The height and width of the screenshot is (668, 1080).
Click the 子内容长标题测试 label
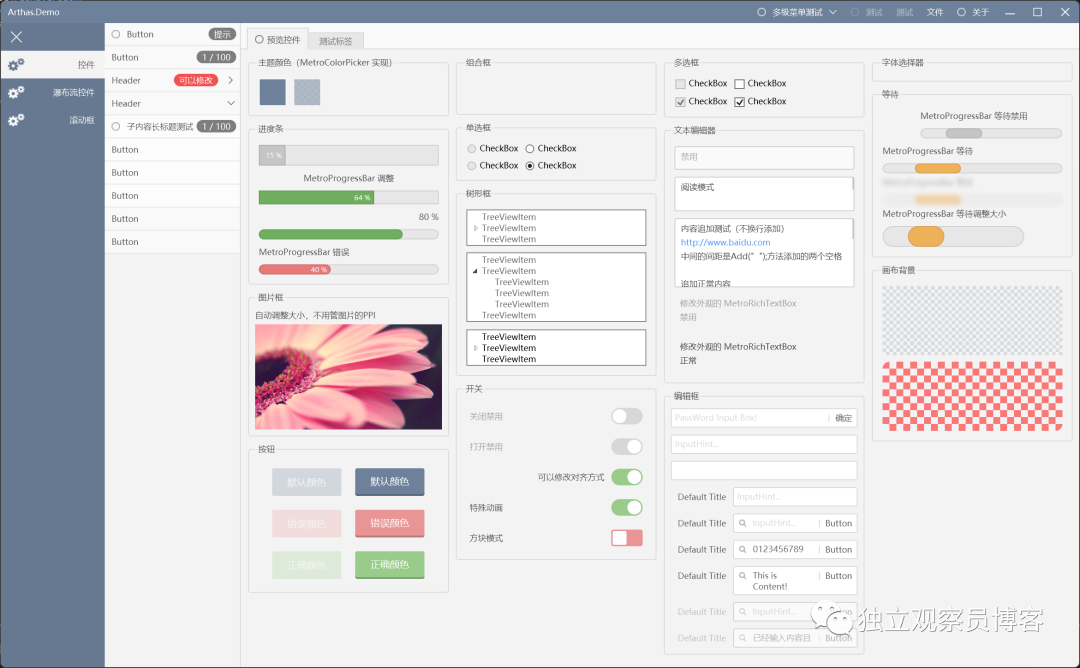point(160,127)
